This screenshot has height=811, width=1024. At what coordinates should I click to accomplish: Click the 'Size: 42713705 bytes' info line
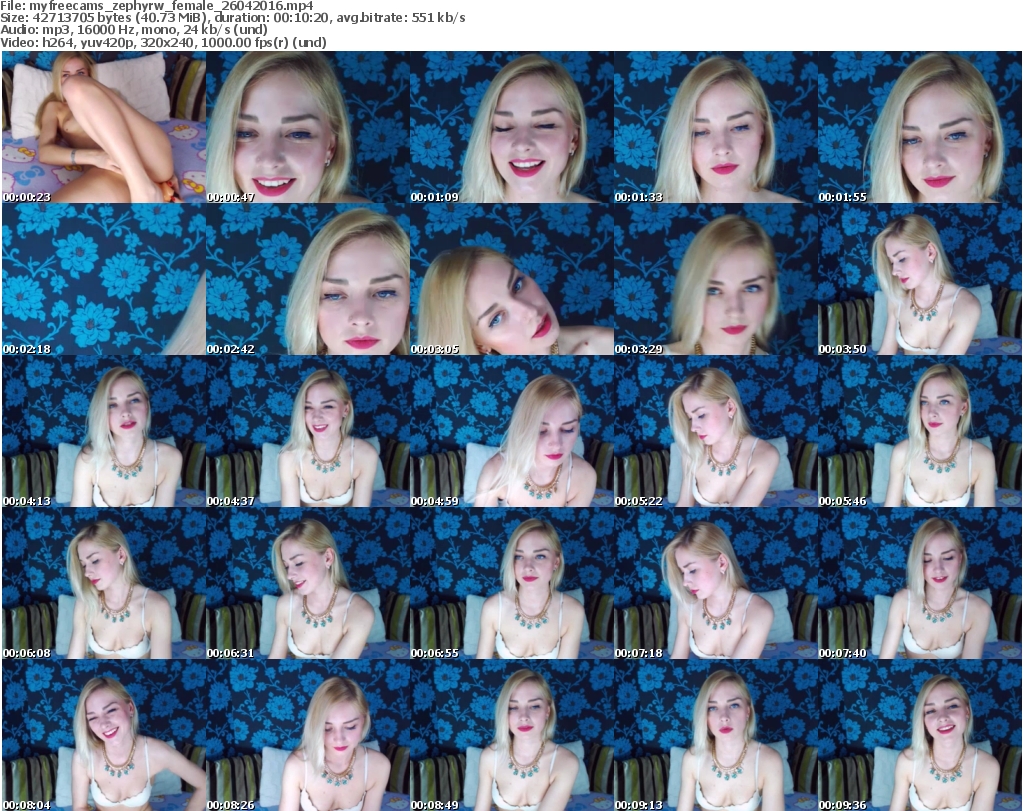[232, 18]
